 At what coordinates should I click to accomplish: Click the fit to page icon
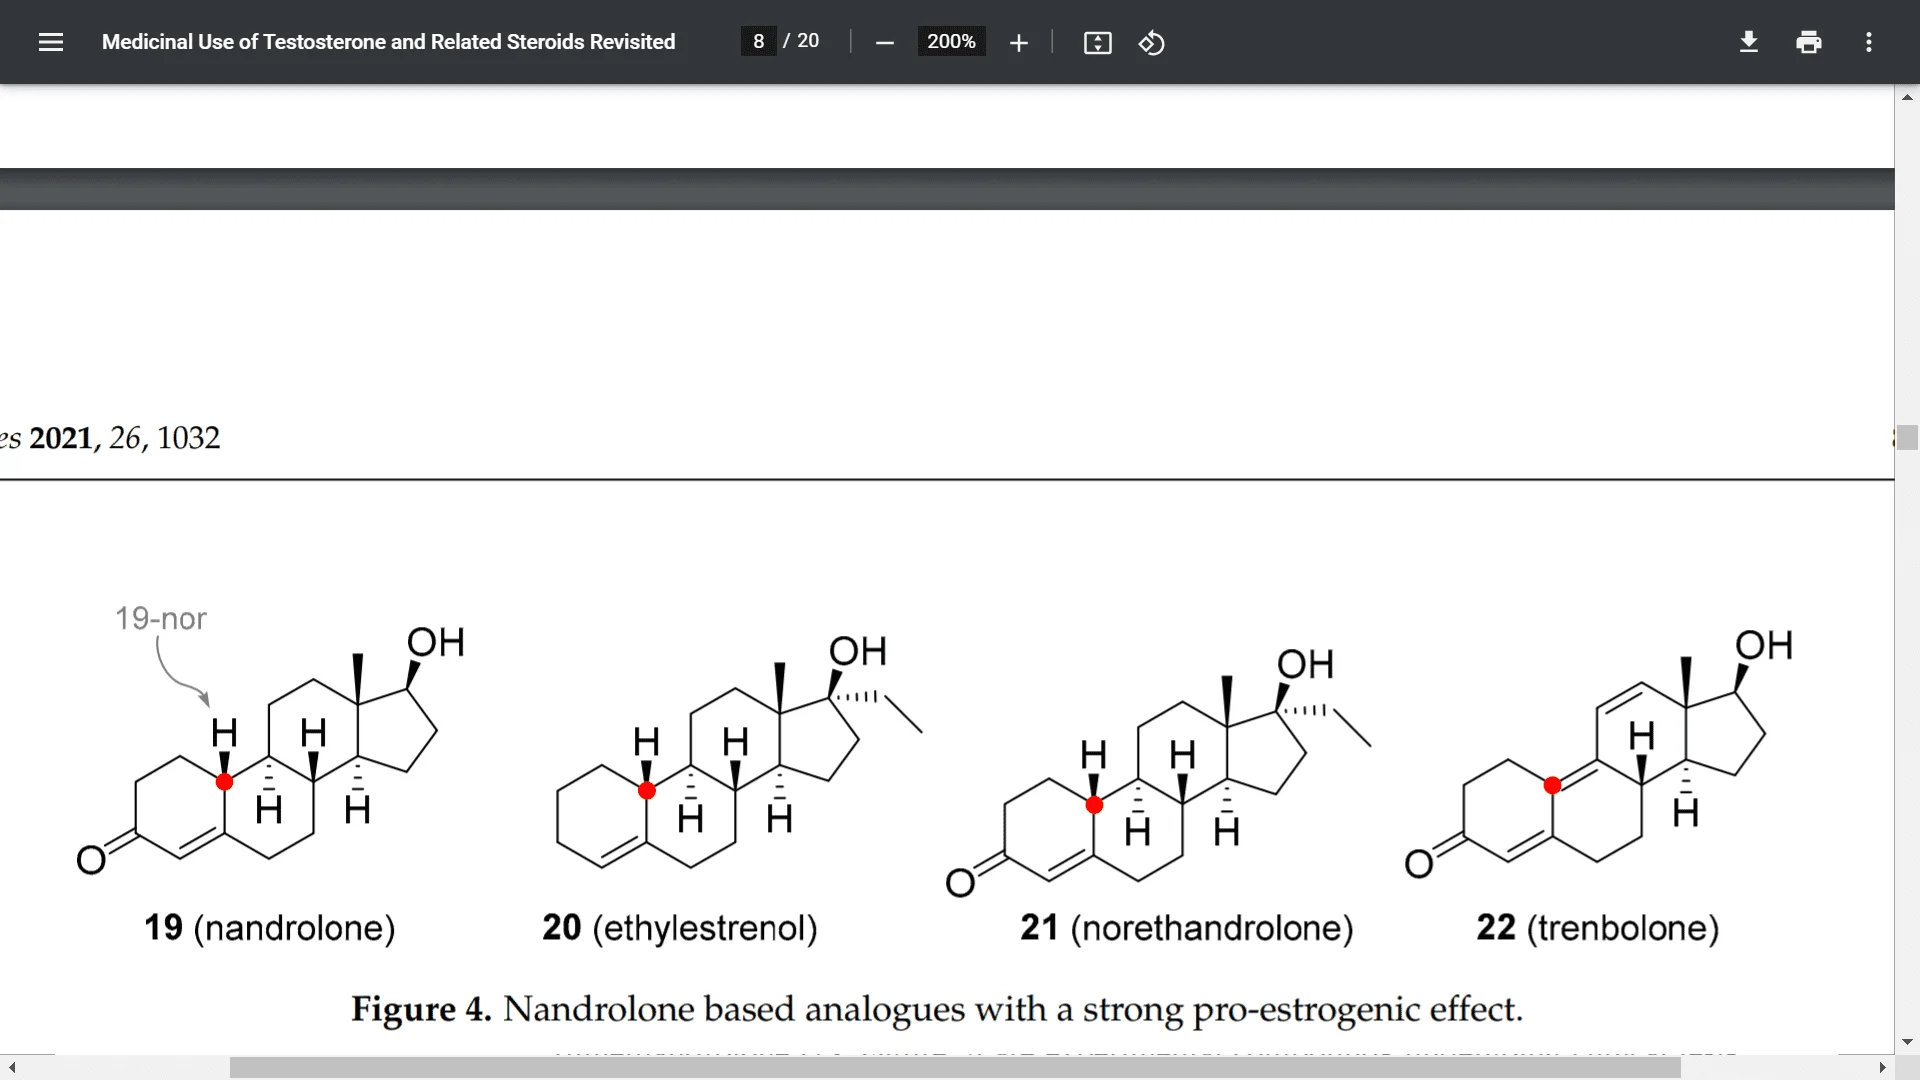click(x=1097, y=43)
